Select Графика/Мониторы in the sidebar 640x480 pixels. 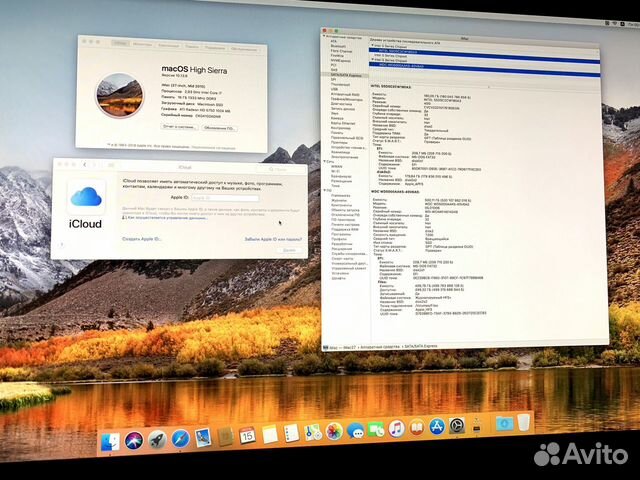point(347,99)
